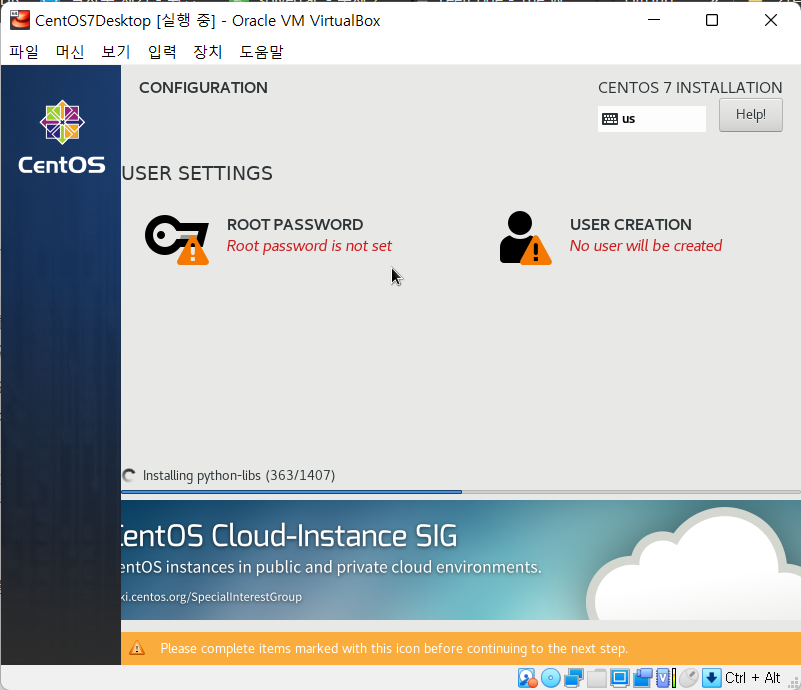The height and width of the screenshot is (690, 801).
Task: Click the keyboard layout icon
Action: (x=609, y=119)
